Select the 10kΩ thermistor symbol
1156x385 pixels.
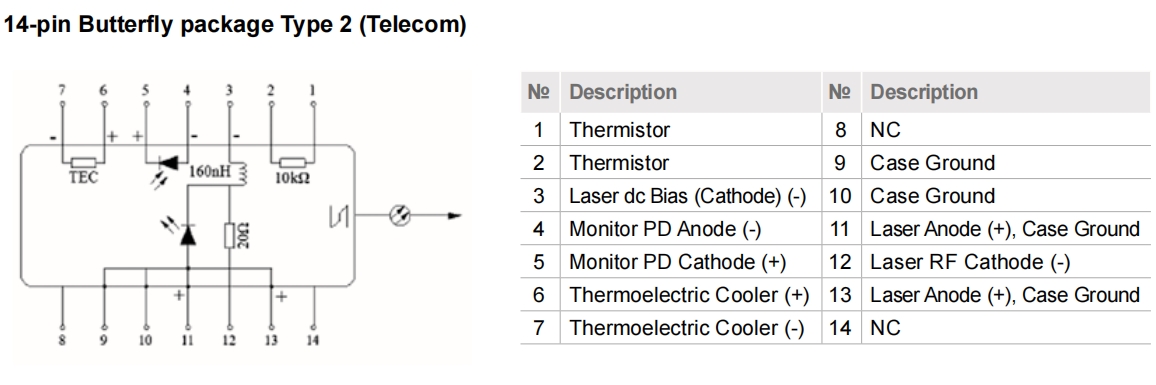click(x=293, y=163)
